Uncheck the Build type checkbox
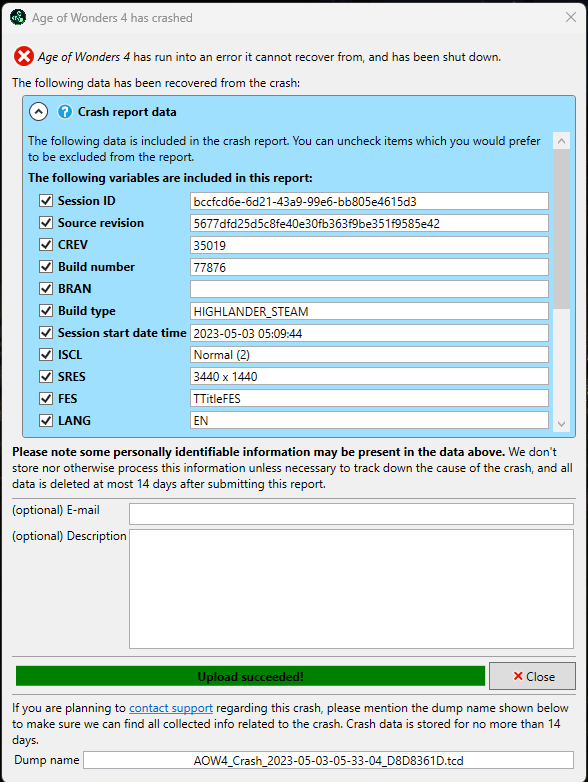 (46, 311)
